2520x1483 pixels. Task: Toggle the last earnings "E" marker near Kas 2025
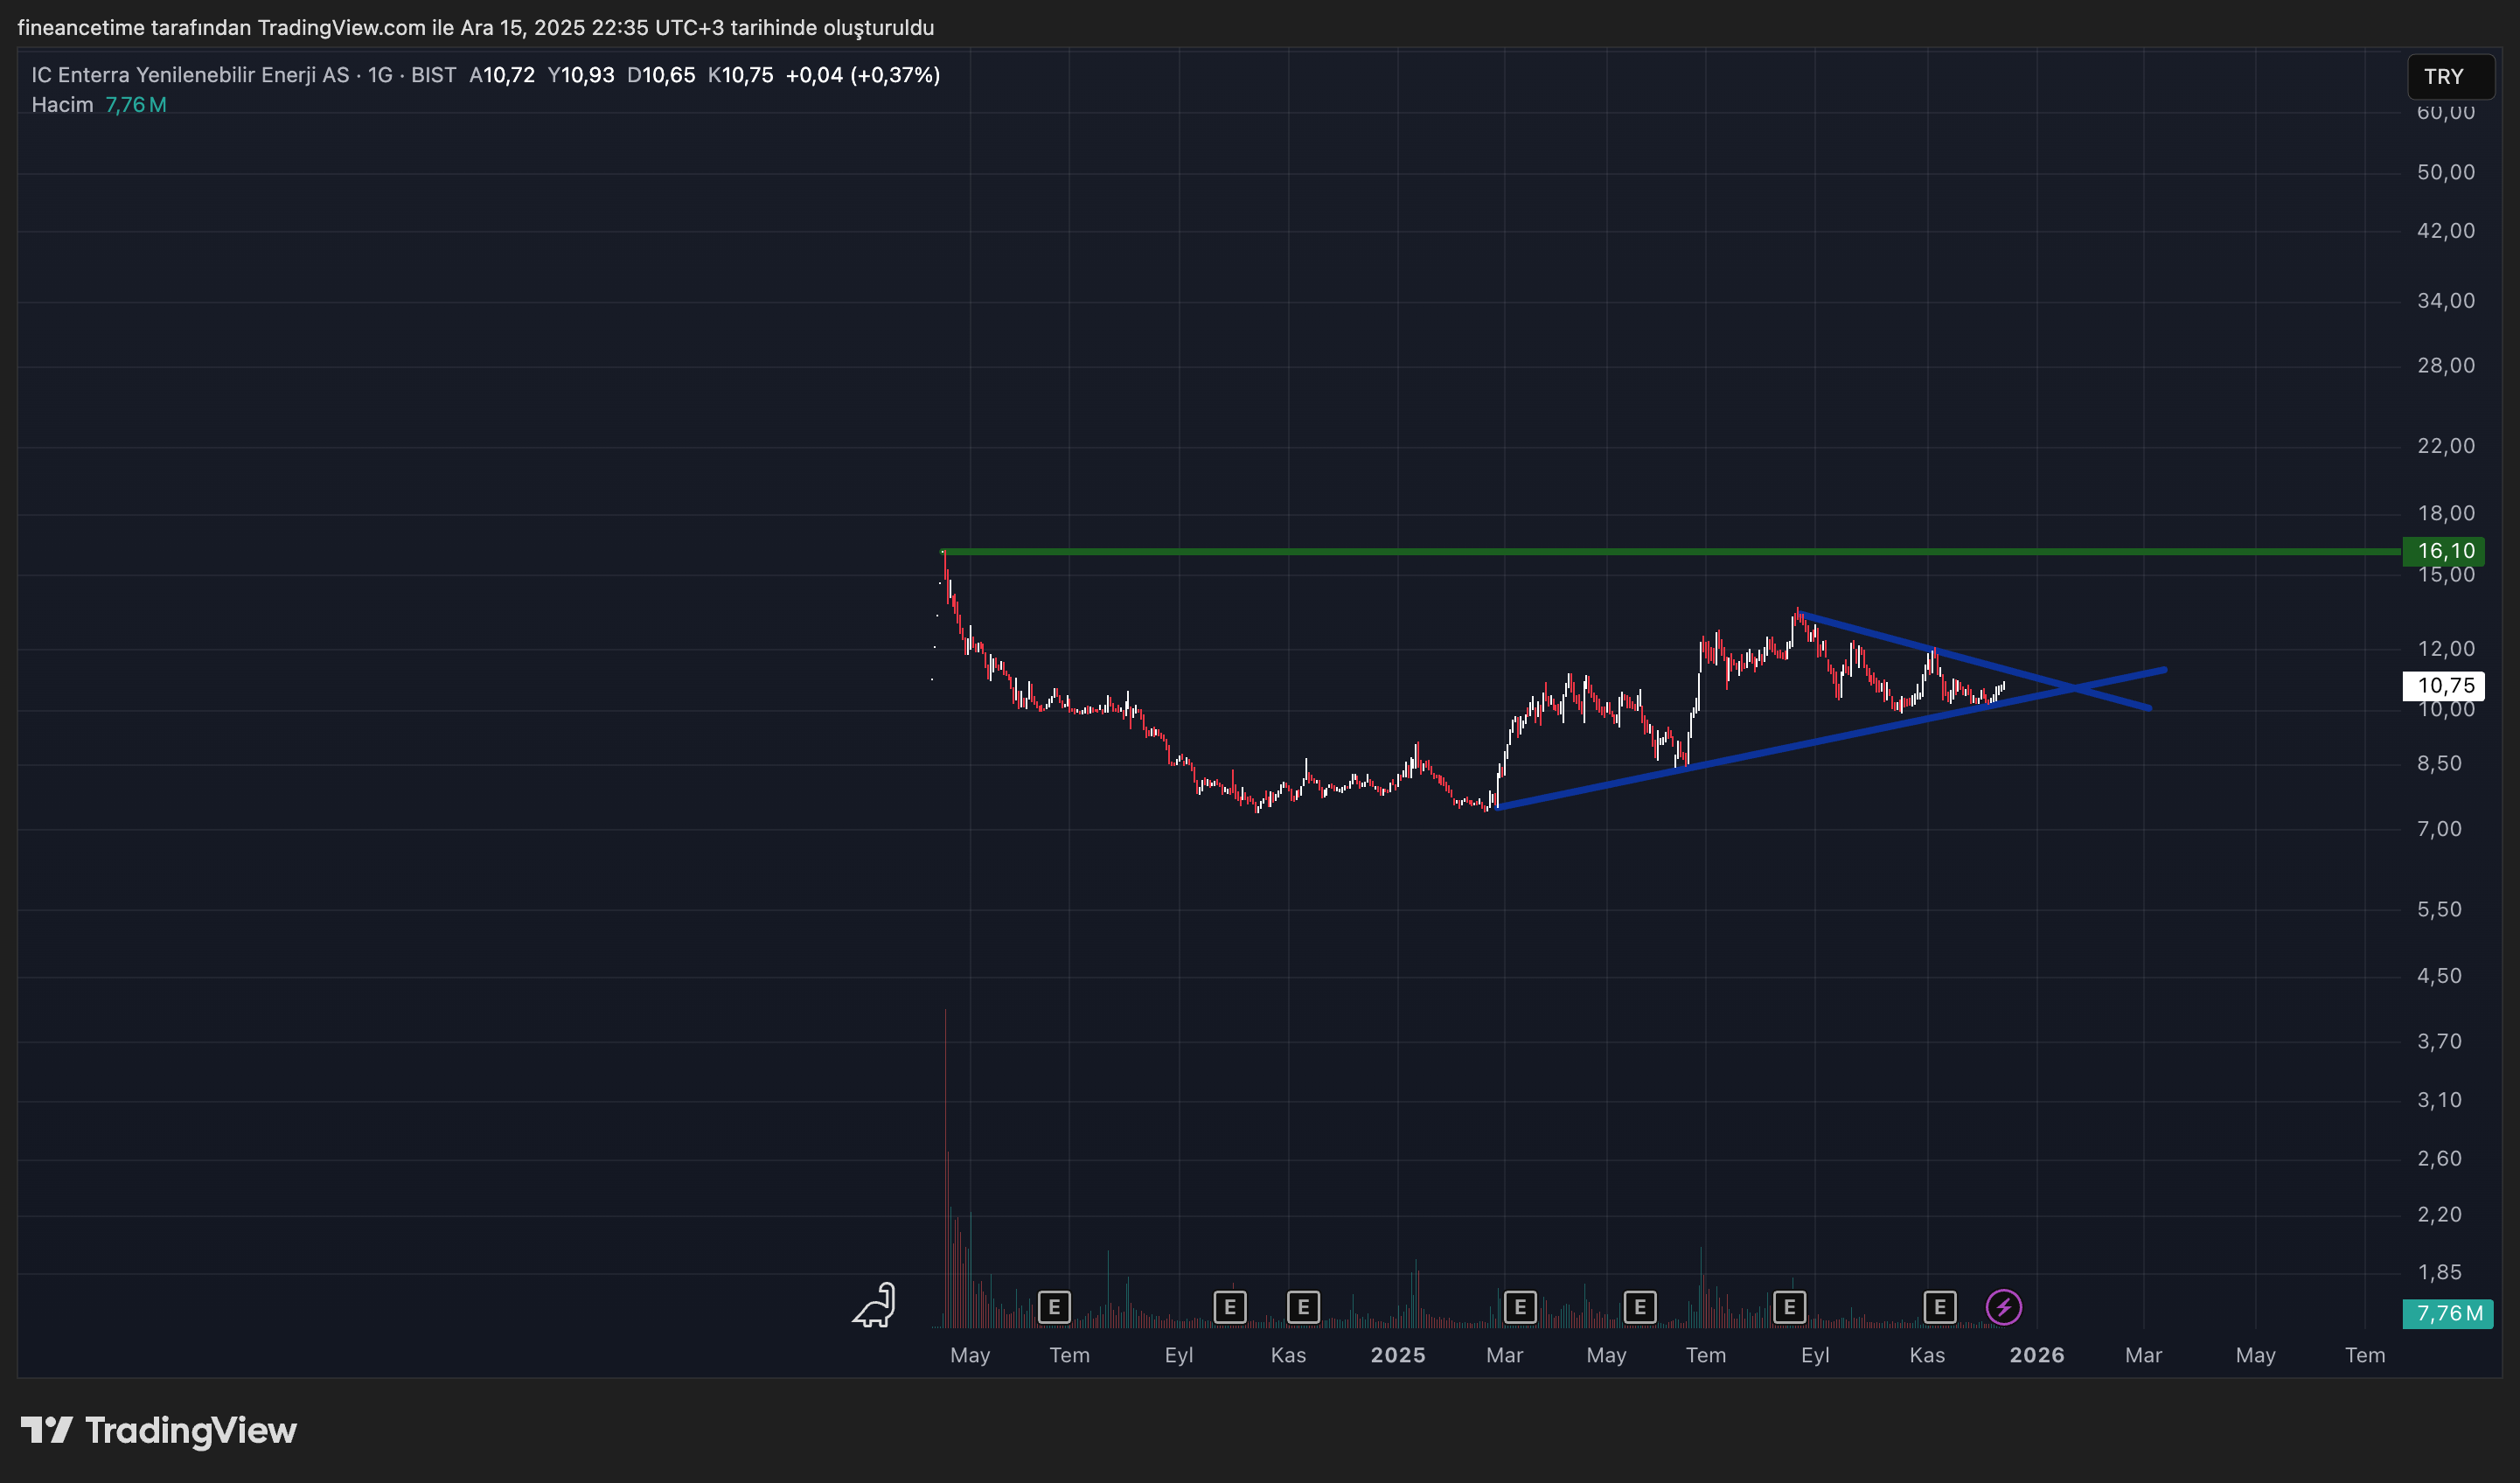pos(1939,1306)
